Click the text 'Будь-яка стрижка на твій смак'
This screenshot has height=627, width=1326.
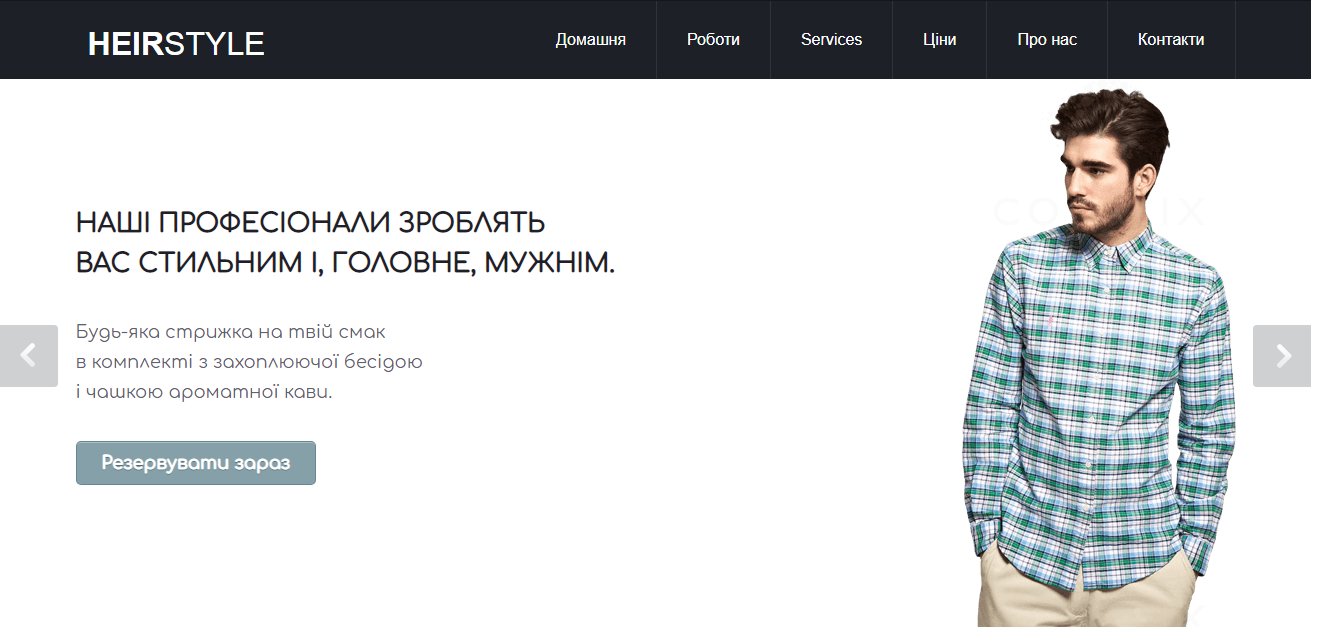tap(231, 332)
